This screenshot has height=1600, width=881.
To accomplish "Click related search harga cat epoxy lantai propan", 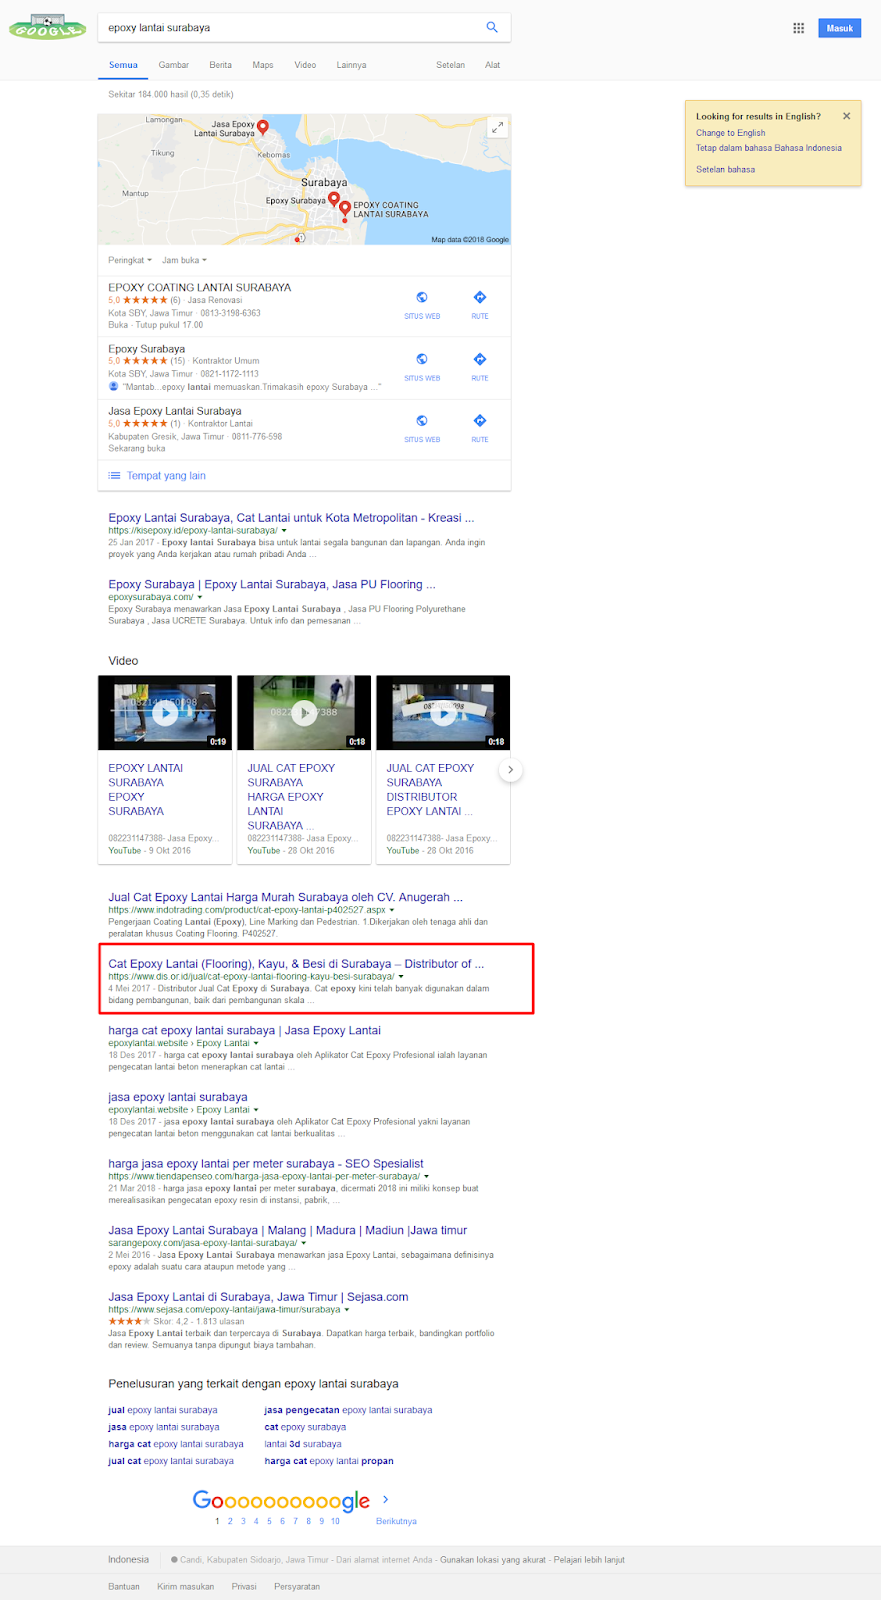I will click(x=329, y=1461).
